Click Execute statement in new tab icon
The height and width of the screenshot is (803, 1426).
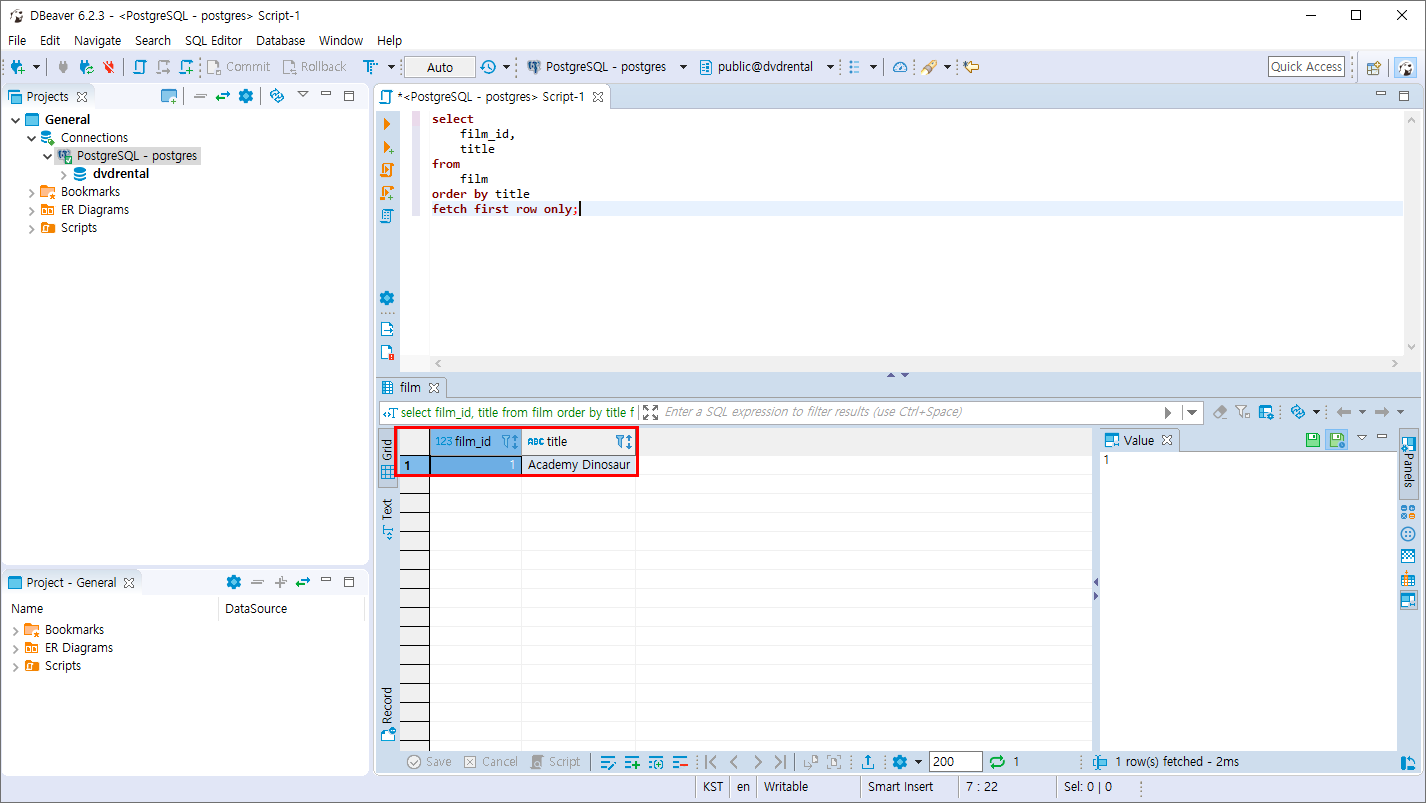tap(387, 147)
